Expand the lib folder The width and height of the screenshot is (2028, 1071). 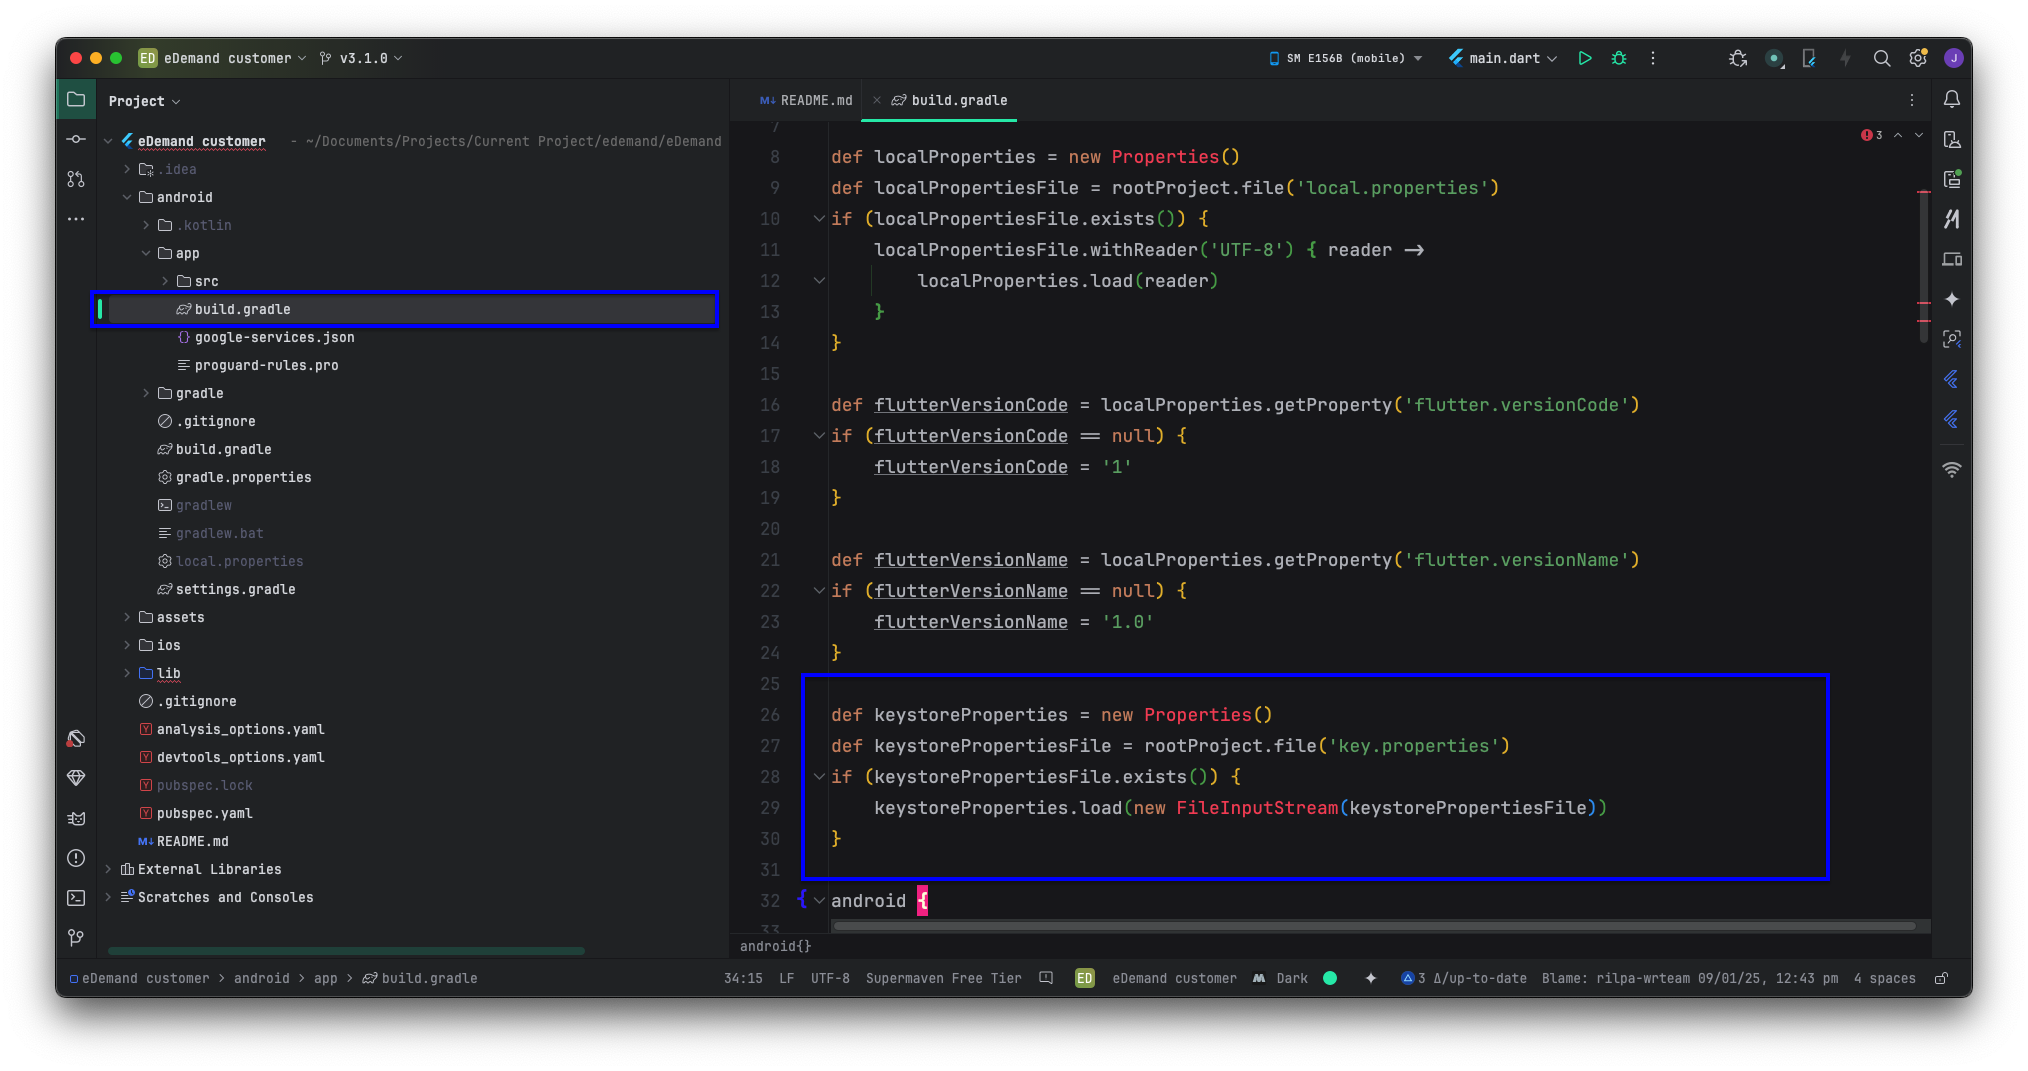(x=127, y=673)
